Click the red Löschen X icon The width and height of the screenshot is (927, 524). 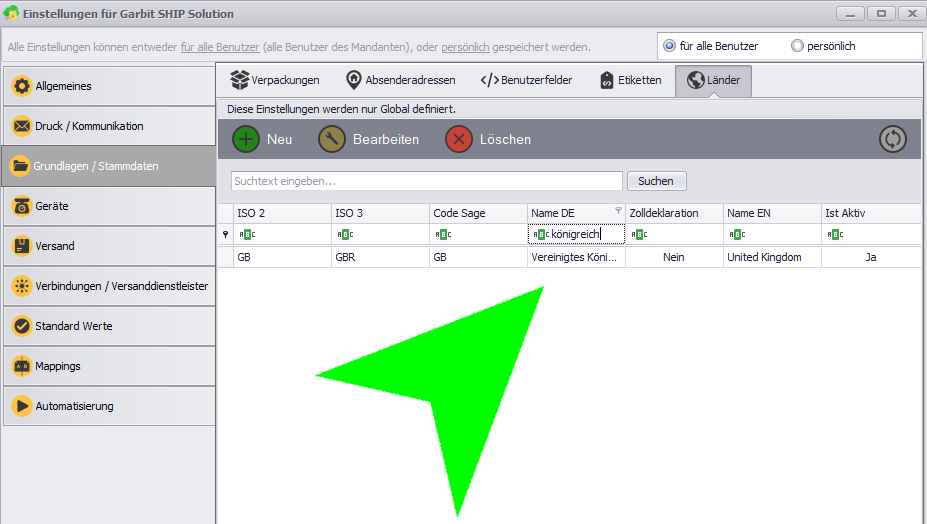coord(459,140)
